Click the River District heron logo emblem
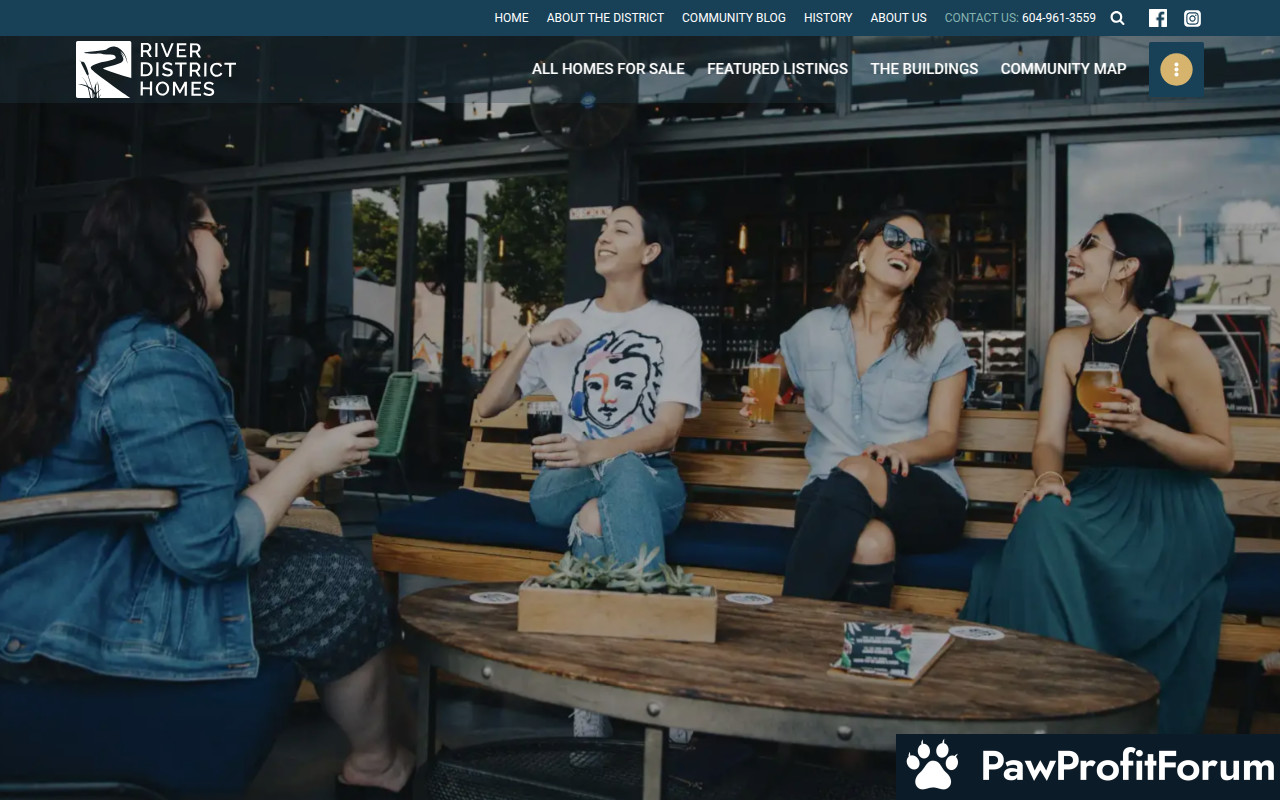The width and height of the screenshot is (1280, 800). click(x=103, y=69)
